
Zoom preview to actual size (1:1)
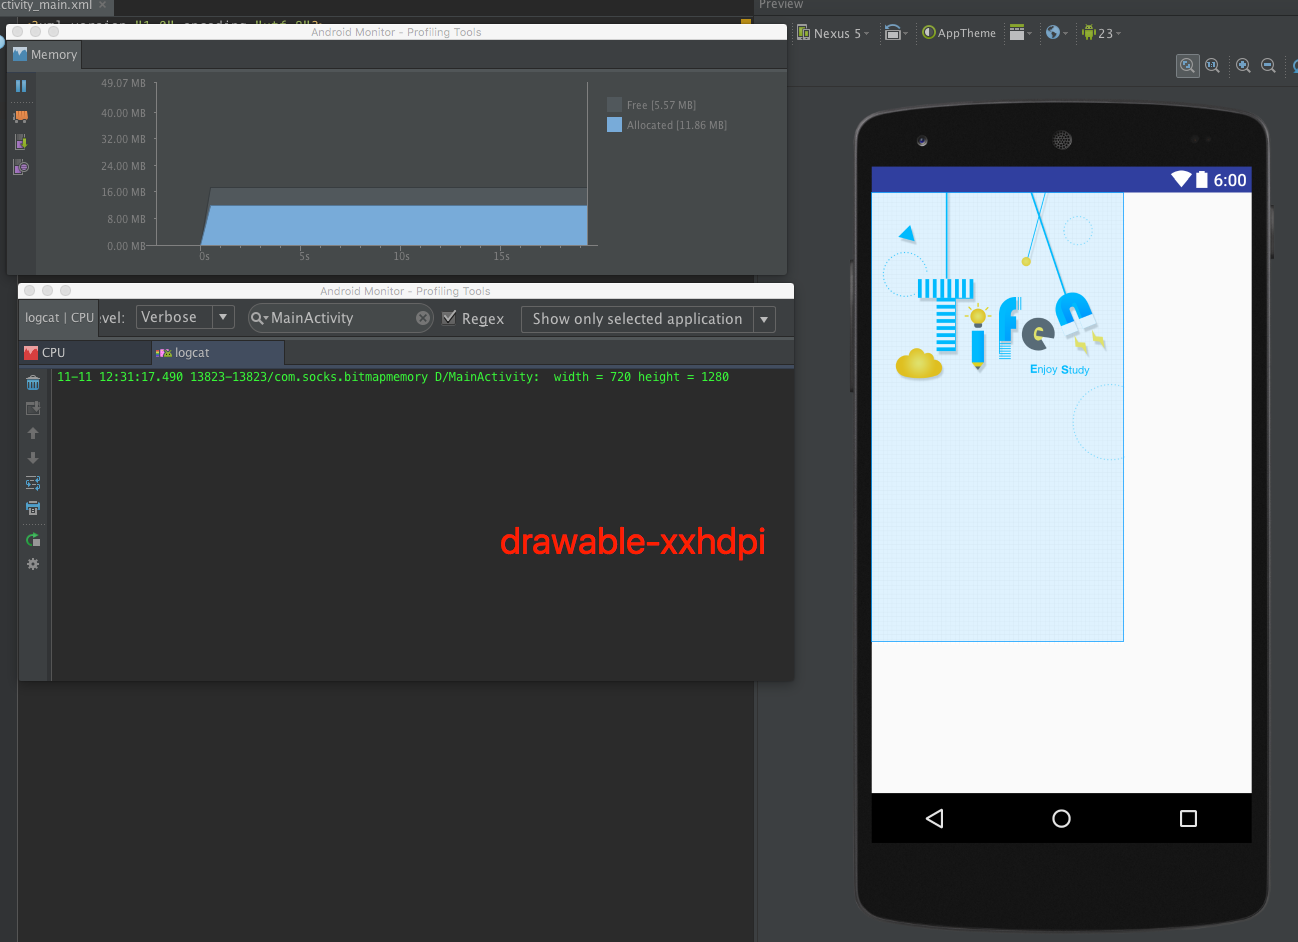[x=1212, y=65]
